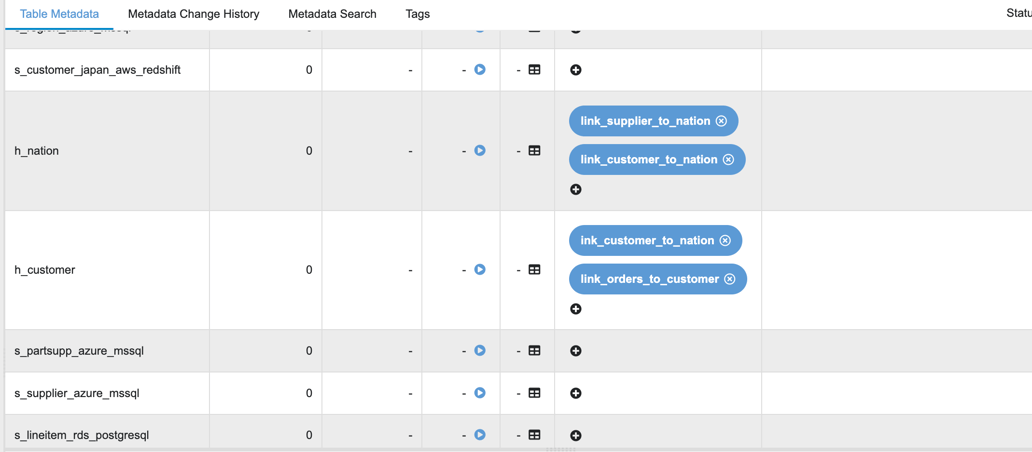Click the link_orders_to_customer tag label

(x=649, y=279)
